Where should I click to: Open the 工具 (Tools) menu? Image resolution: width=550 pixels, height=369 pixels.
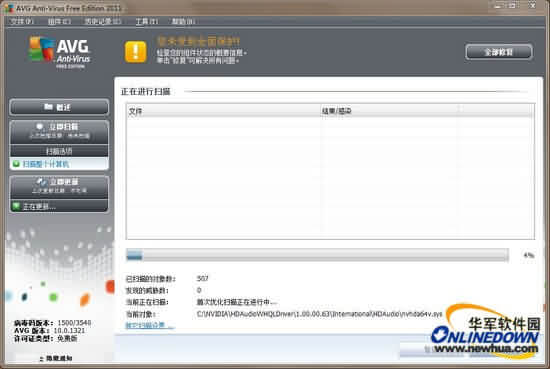click(147, 21)
